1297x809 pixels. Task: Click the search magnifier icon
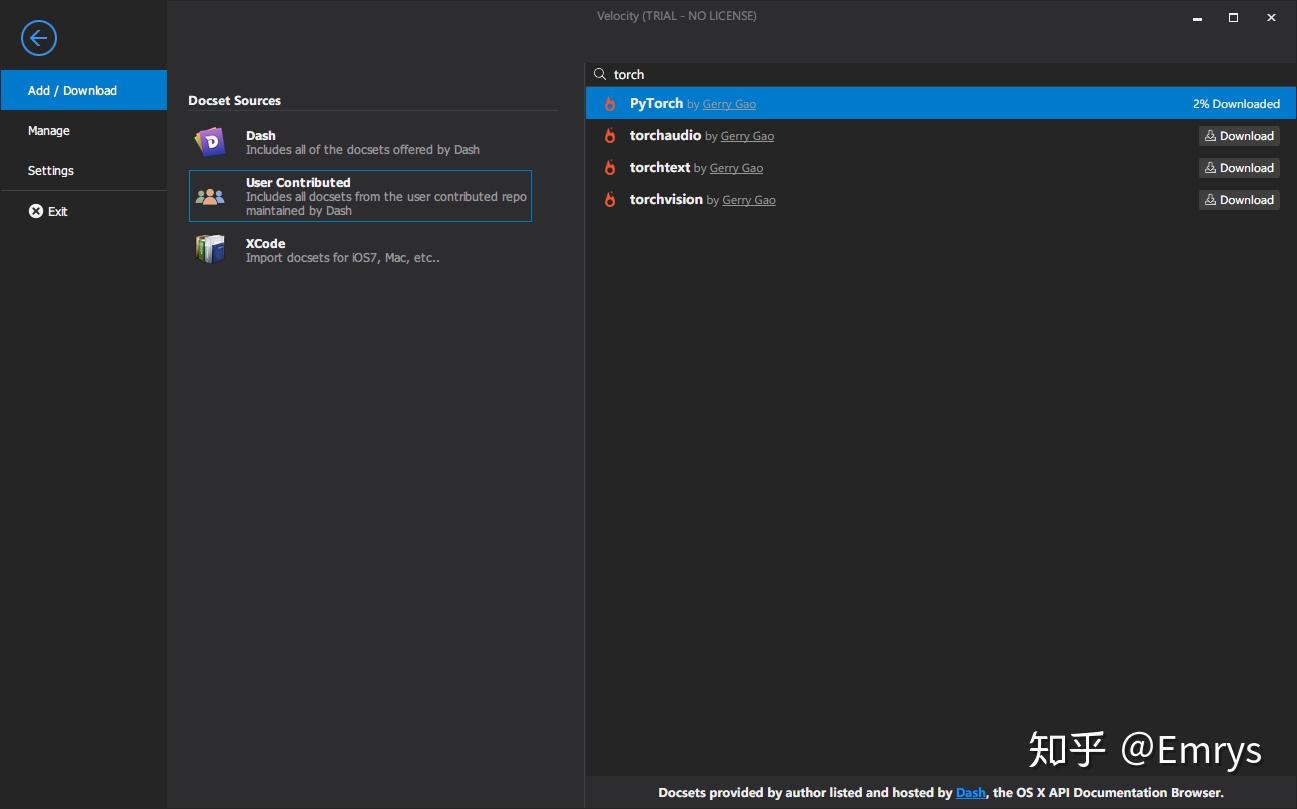600,75
